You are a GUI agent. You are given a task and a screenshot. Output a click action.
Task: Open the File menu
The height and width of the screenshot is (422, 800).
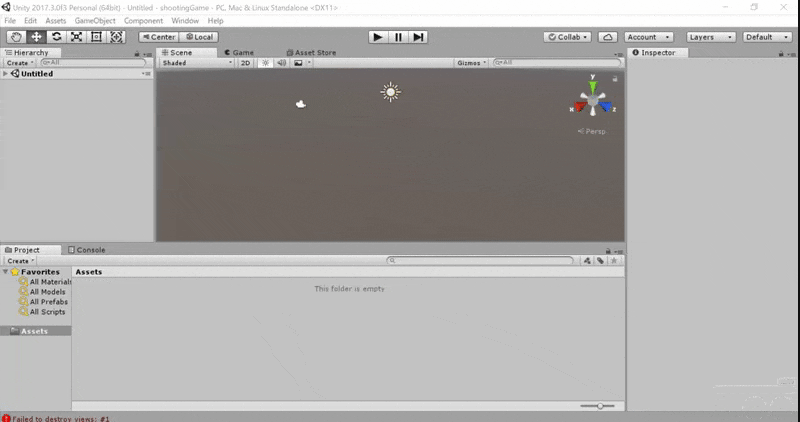click(x=10, y=21)
